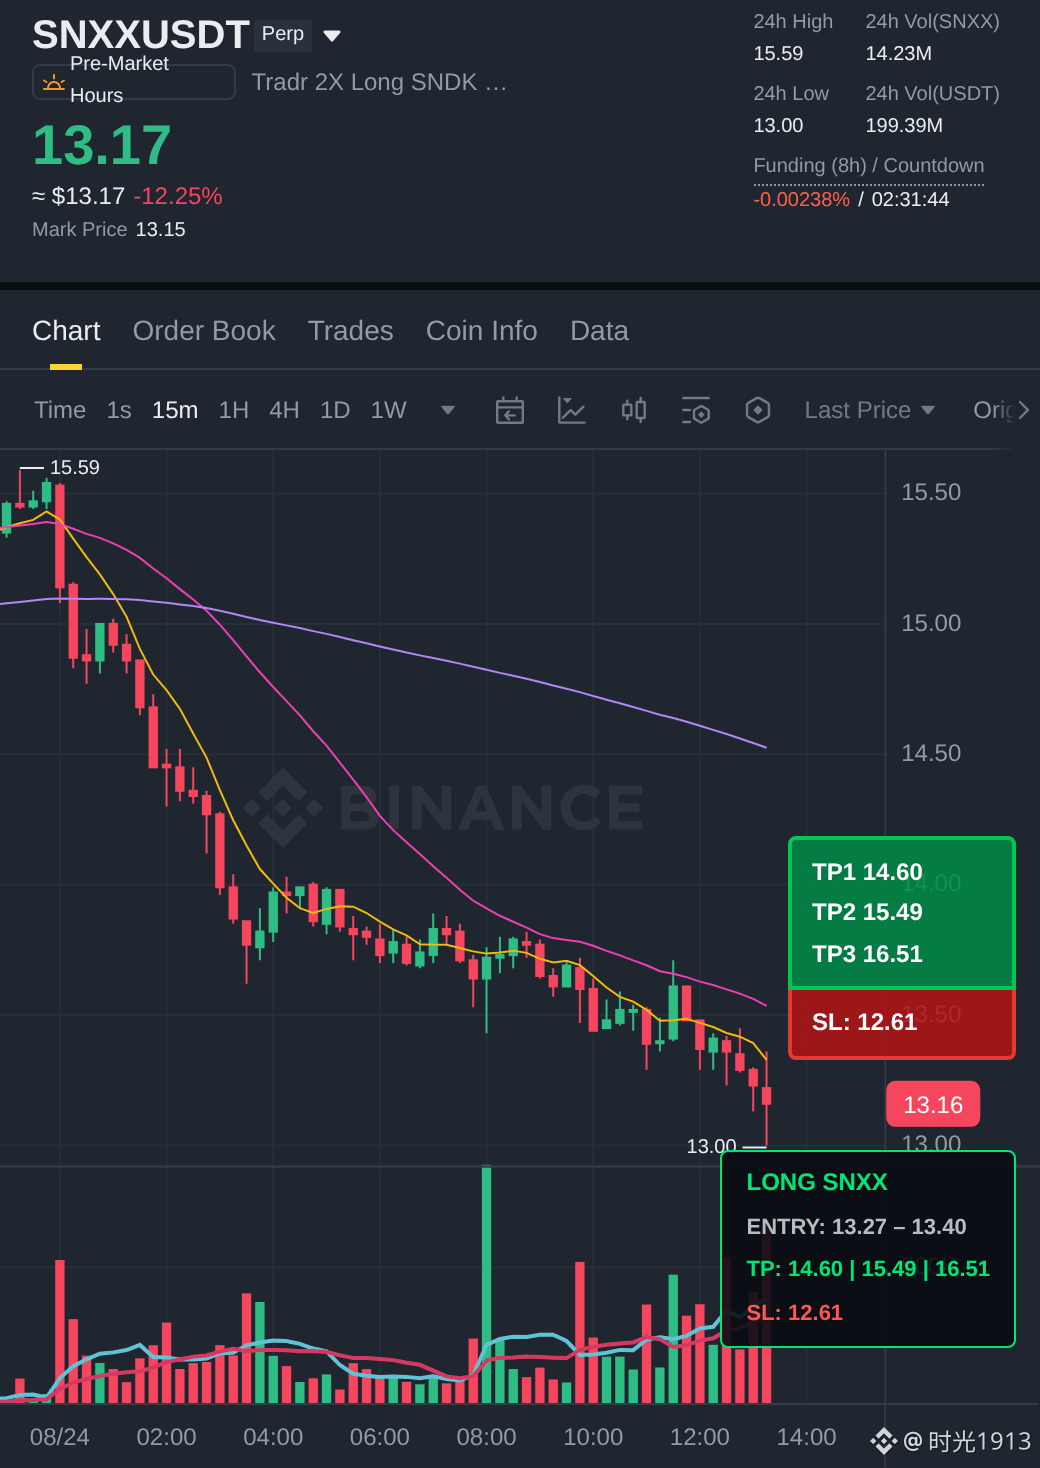Screen dimensions: 1040x1468
Task: Select the Original chart mode label
Action: [993, 410]
